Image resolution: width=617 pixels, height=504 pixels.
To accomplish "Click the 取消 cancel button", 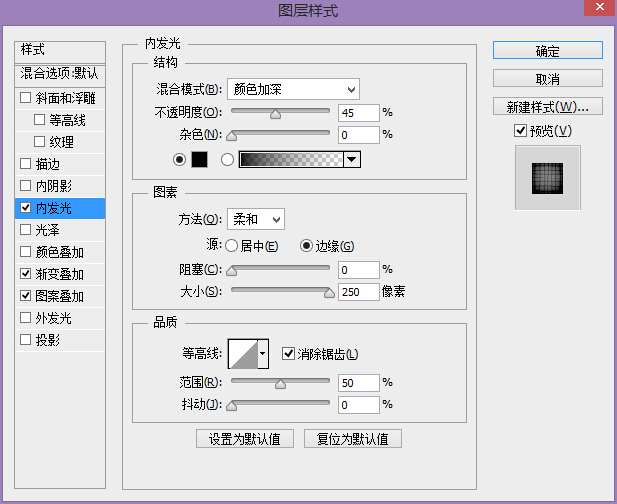I will pyautogui.click(x=548, y=79).
